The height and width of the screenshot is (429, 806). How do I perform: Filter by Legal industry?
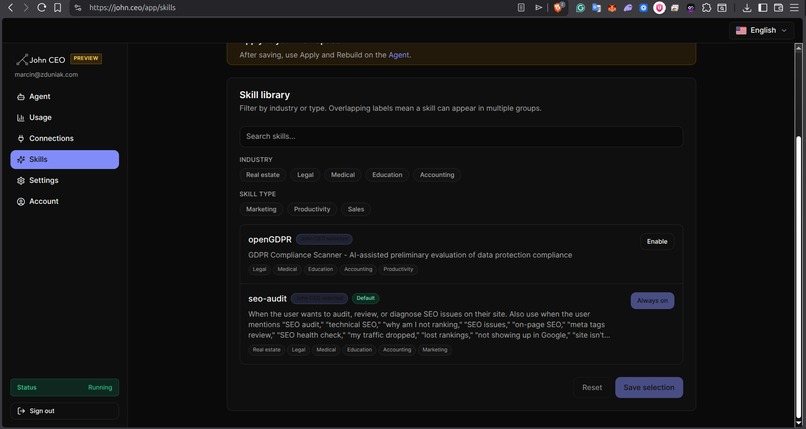(x=305, y=175)
